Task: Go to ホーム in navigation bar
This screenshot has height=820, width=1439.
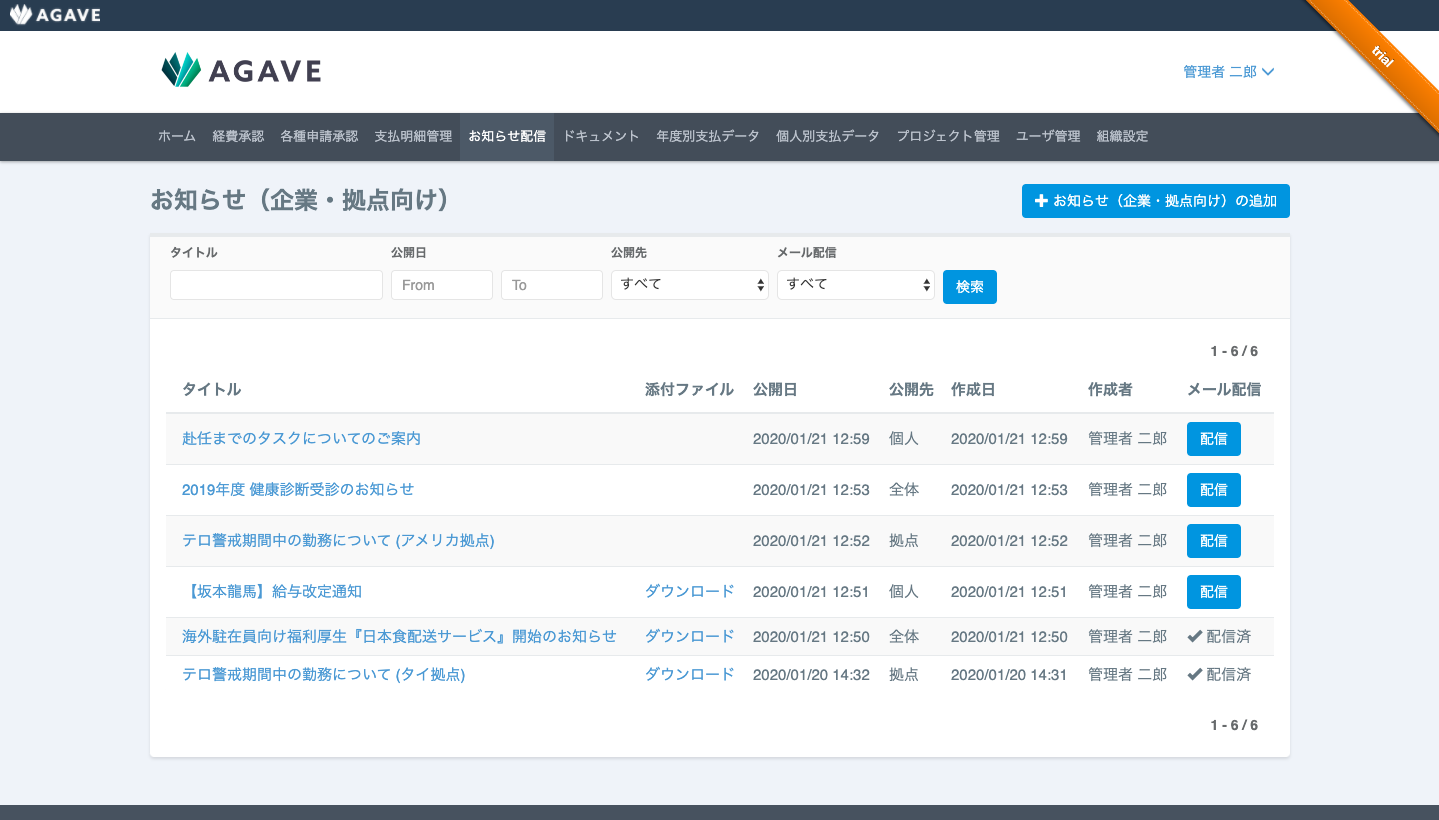Action: 177,136
